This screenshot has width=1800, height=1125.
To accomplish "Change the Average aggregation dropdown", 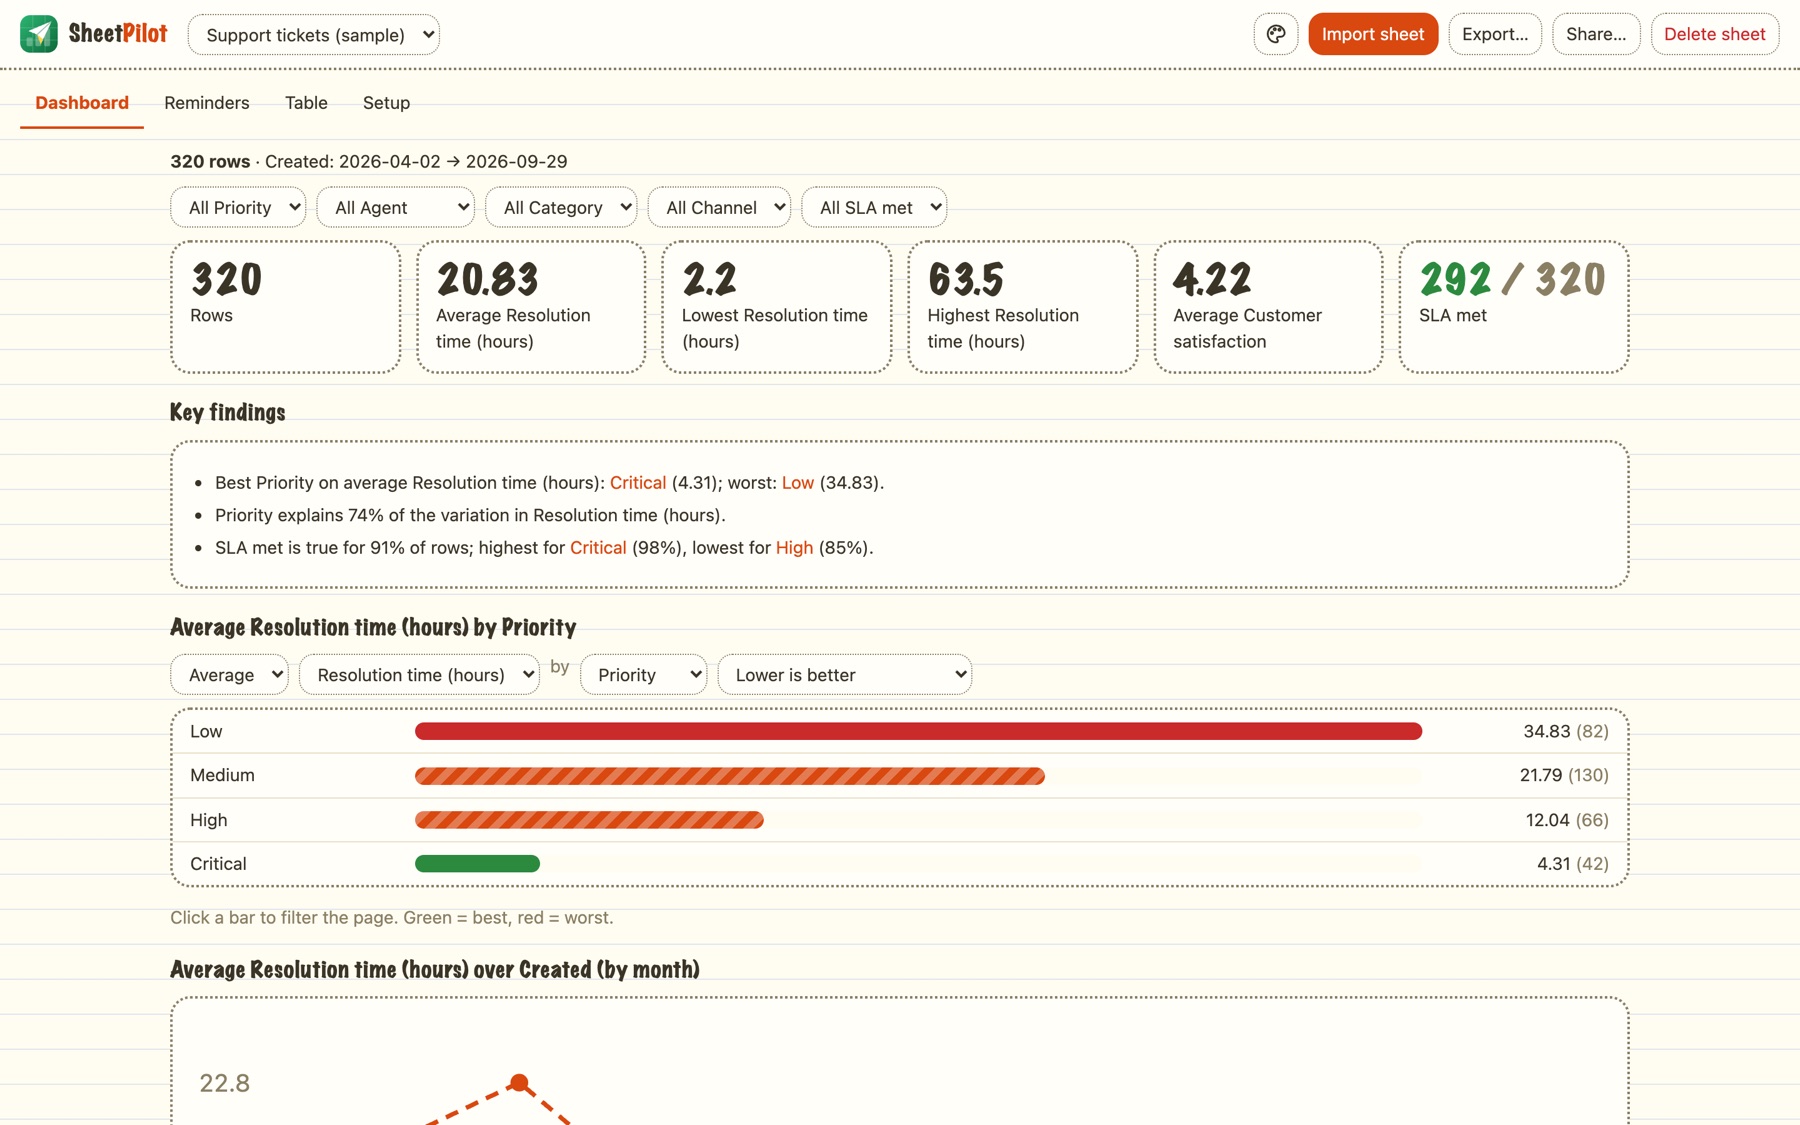I will [x=230, y=675].
